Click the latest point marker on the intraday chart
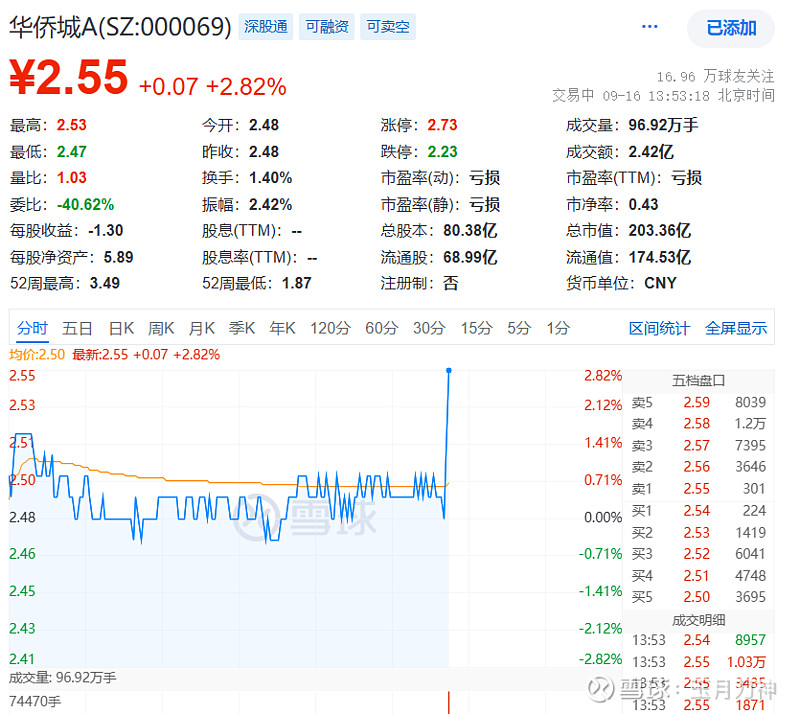Image resolution: width=800 pixels, height=714 pixels. (x=448, y=371)
